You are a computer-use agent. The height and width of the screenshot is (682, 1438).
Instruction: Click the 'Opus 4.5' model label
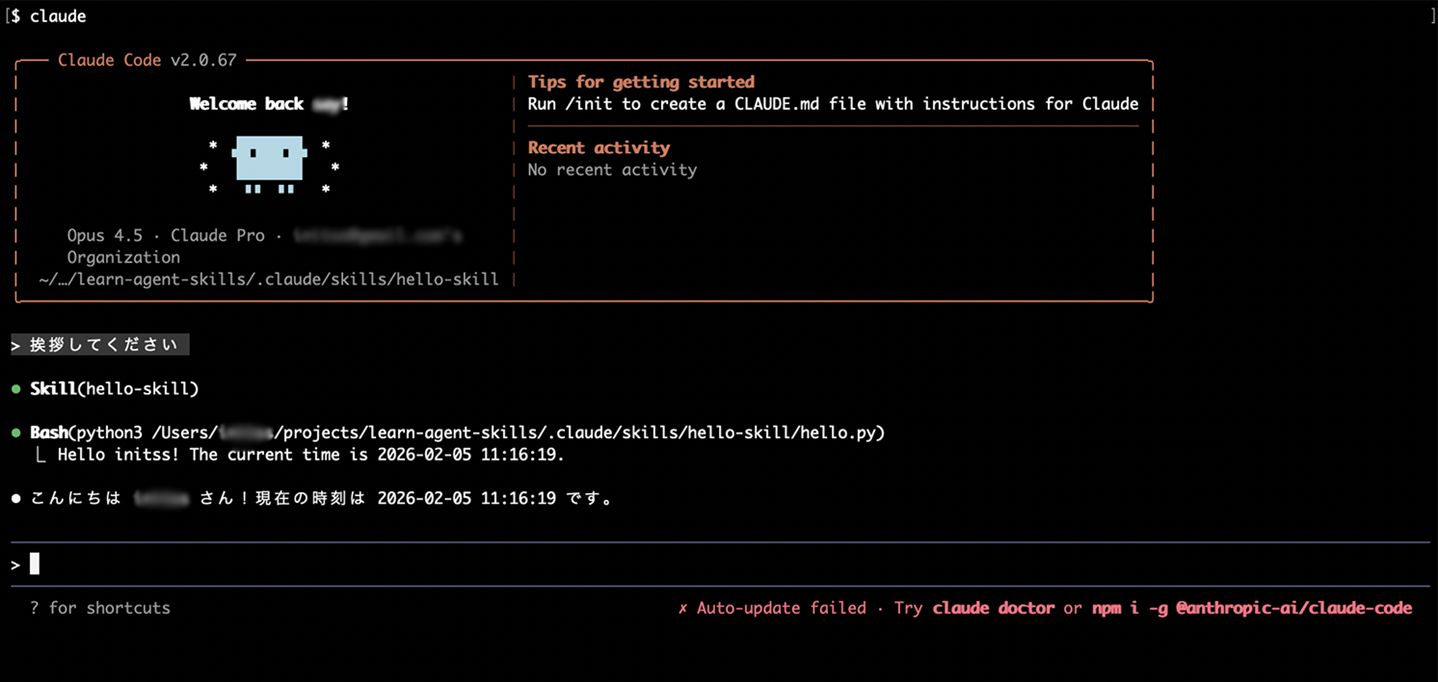click(x=105, y=235)
